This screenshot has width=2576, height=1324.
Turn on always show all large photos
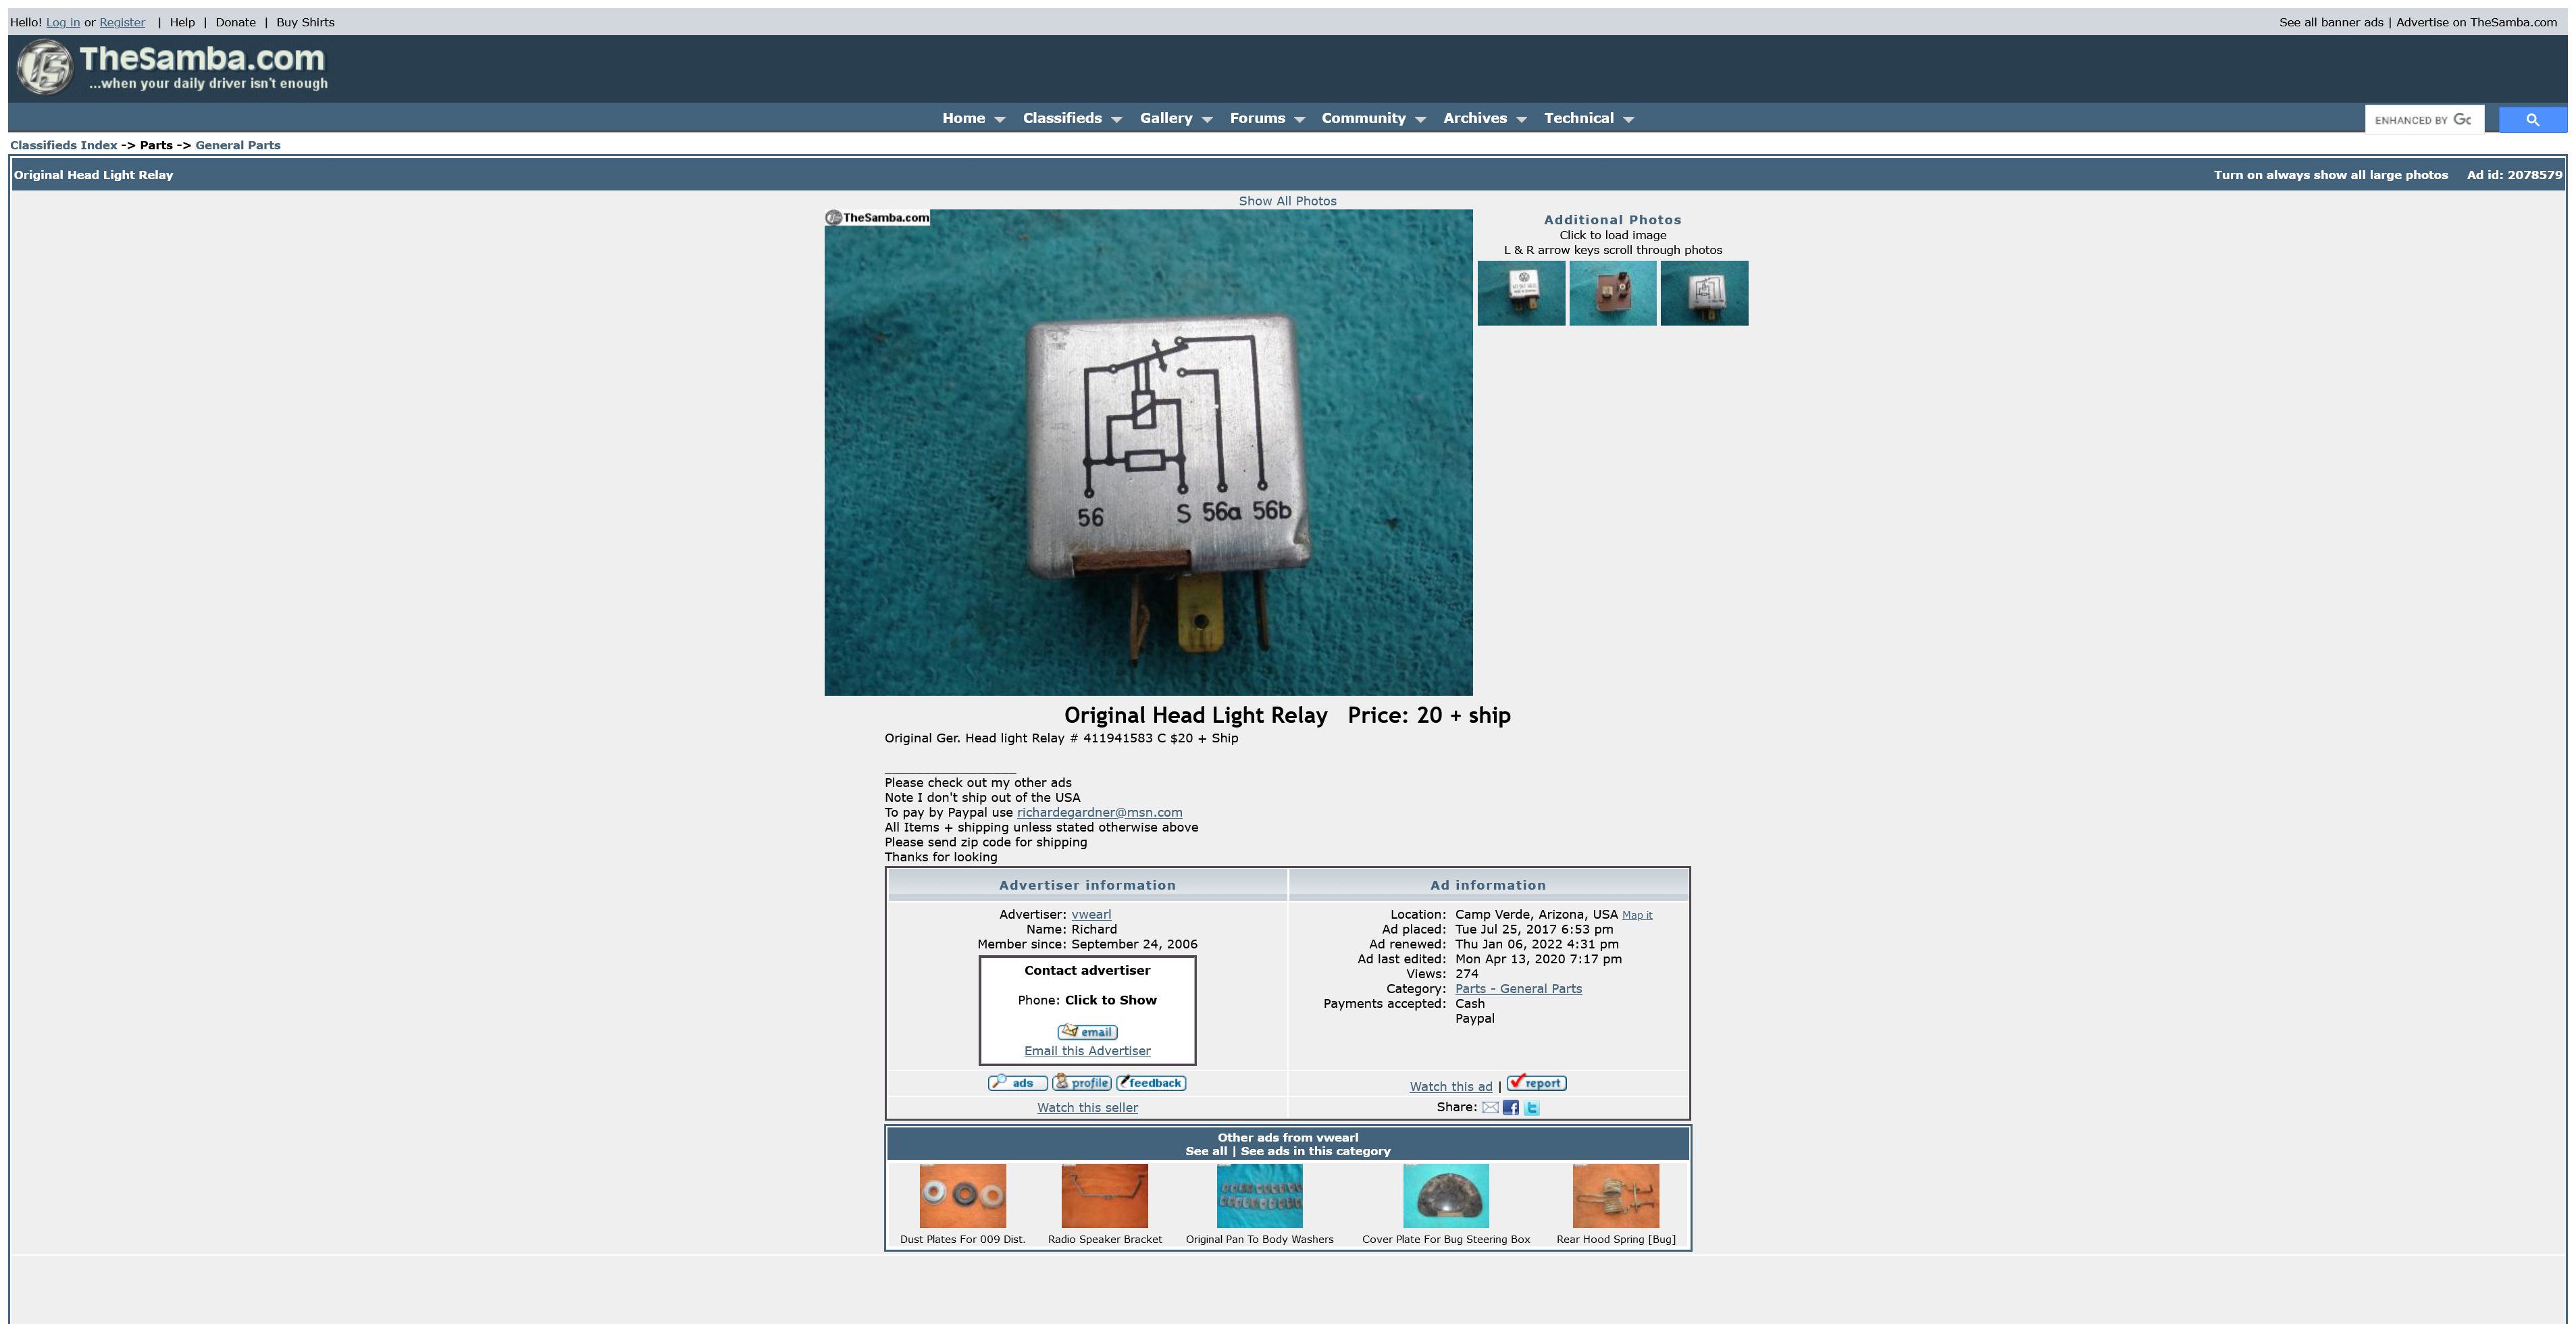2330,175
